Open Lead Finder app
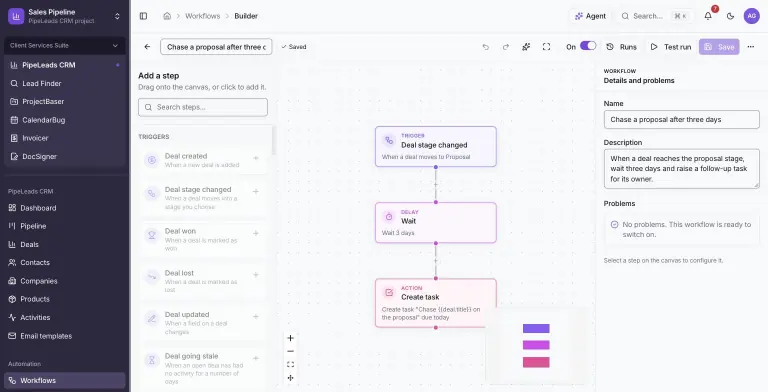This screenshot has height=392, width=768. [x=64, y=83]
